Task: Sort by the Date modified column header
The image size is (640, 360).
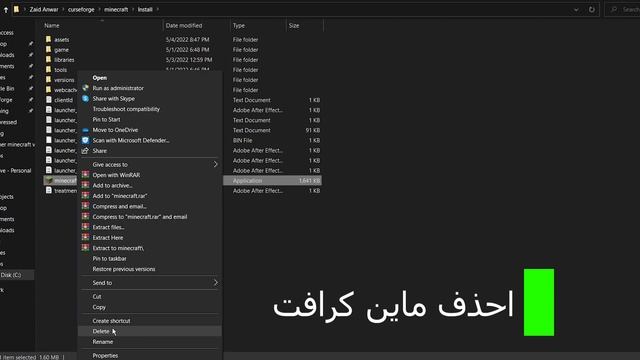Action: tap(184, 25)
